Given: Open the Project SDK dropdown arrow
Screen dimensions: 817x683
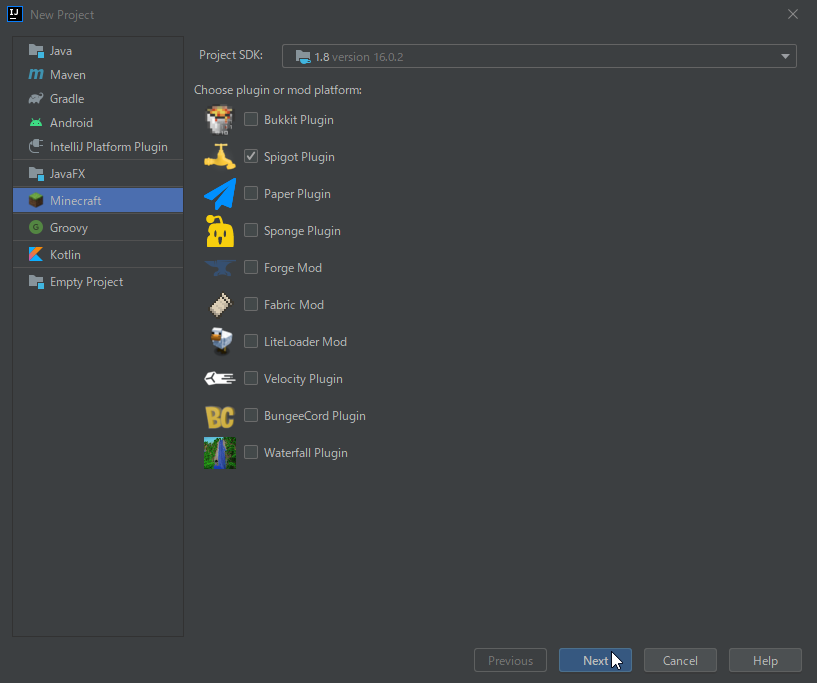Looking at the screenshot, I should [785, 56].
